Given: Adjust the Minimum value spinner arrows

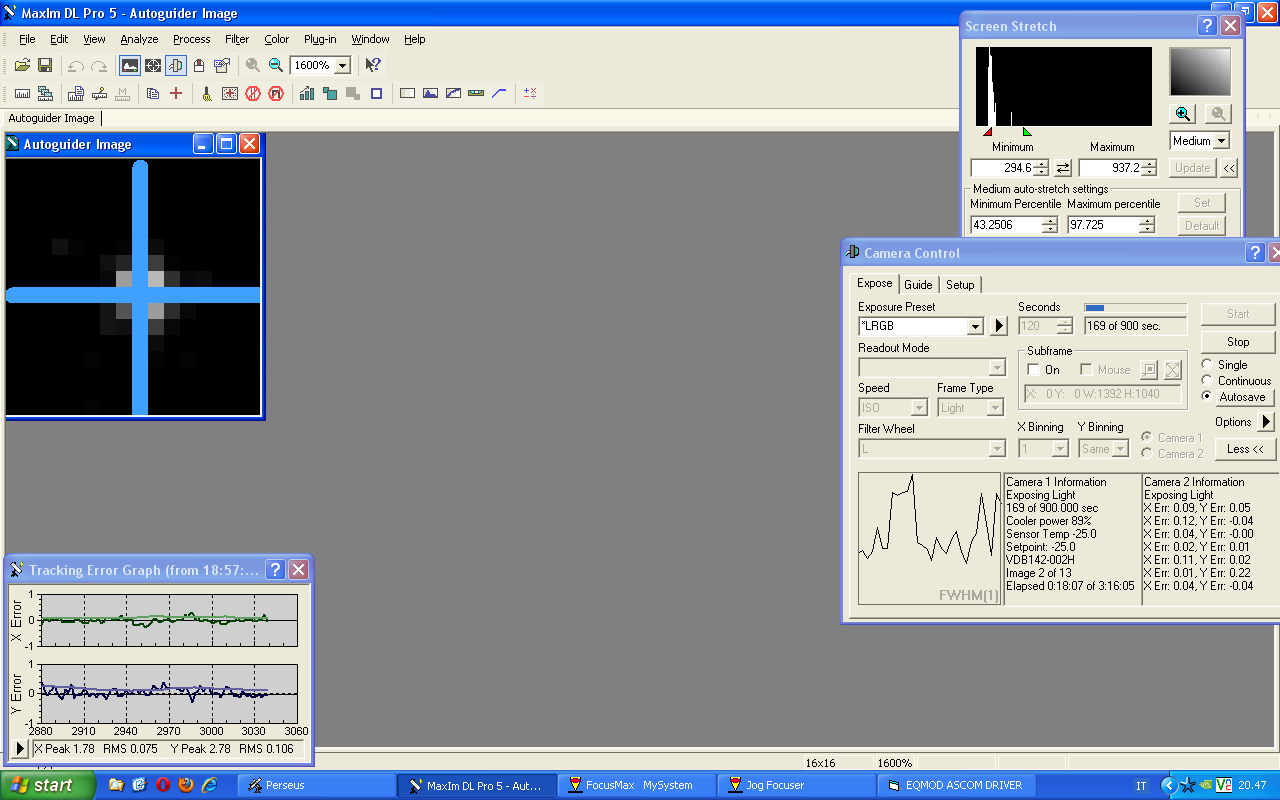Looking at the screenshot, I should tap(1041, 168).
